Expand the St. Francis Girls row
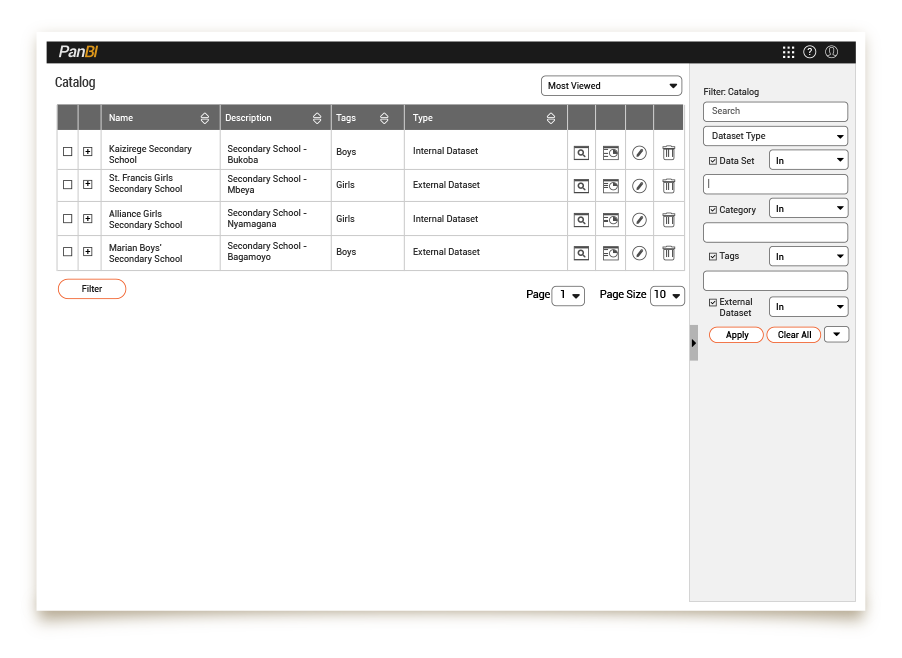 tap(87, 185)
